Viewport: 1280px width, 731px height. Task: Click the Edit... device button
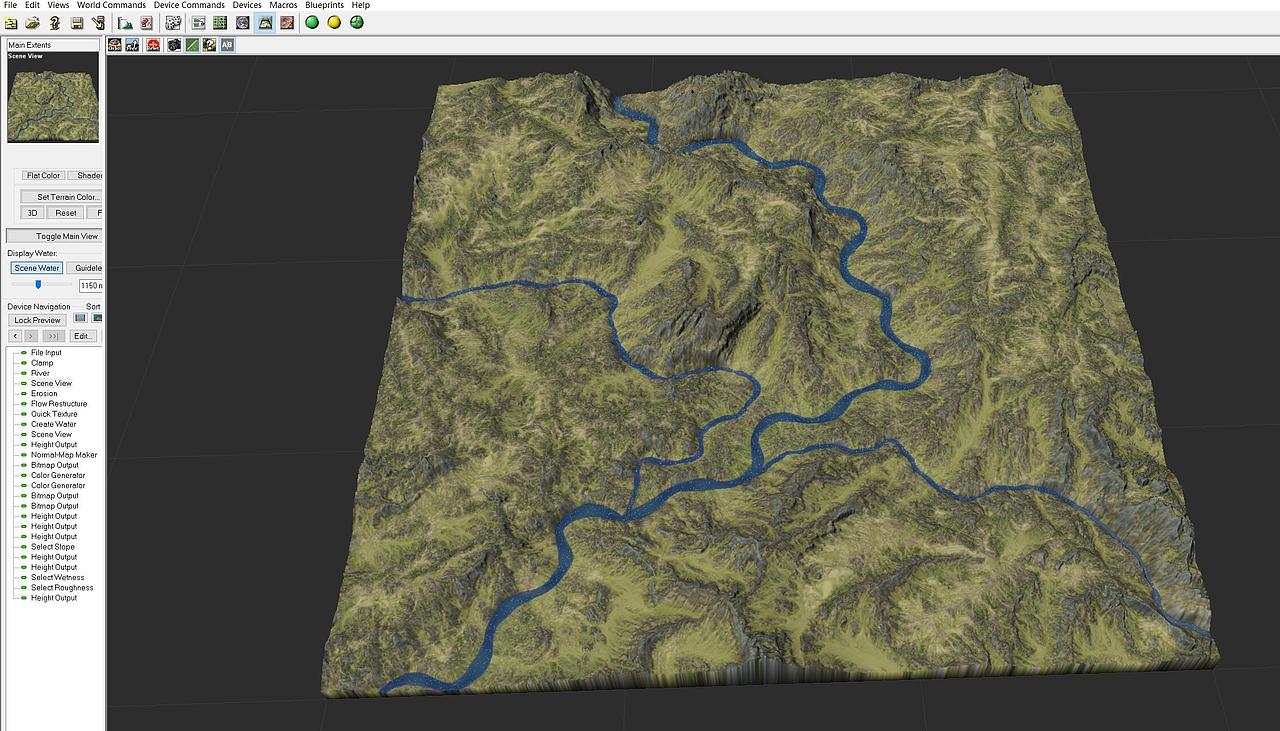coord(83,336)
